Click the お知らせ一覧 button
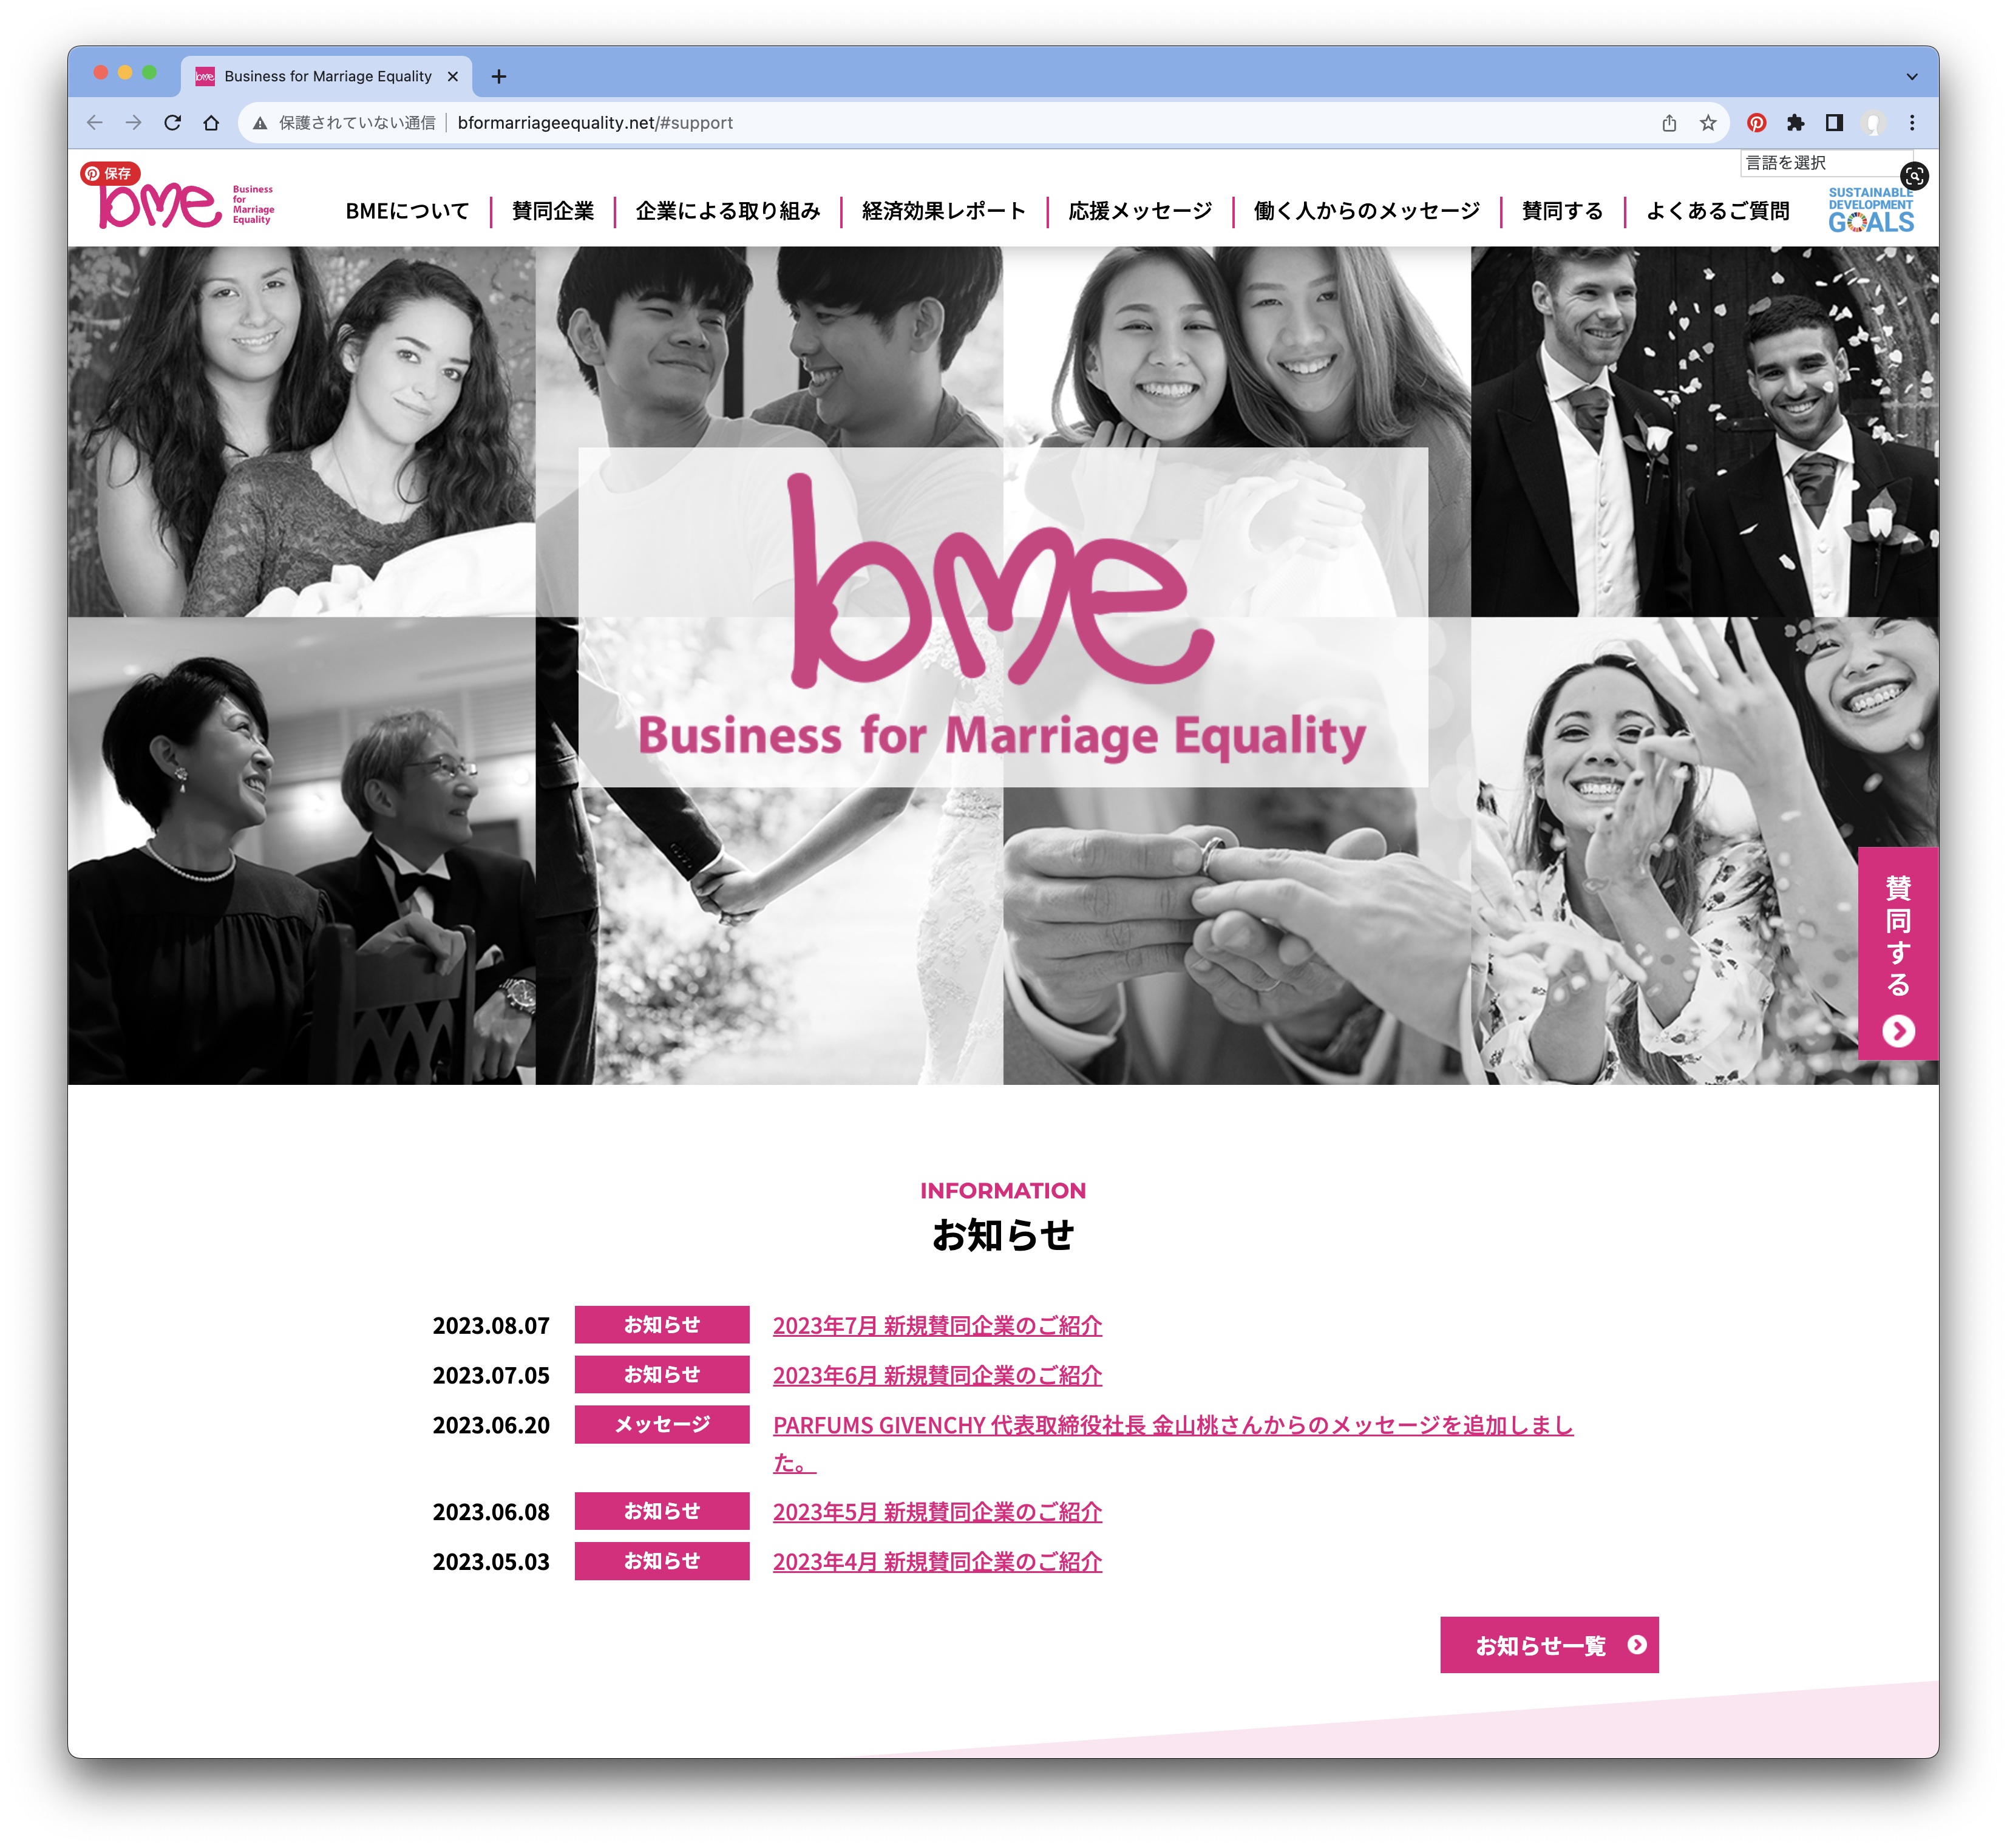This screenshot has height=1848, width=2007. (1549, 1645)
